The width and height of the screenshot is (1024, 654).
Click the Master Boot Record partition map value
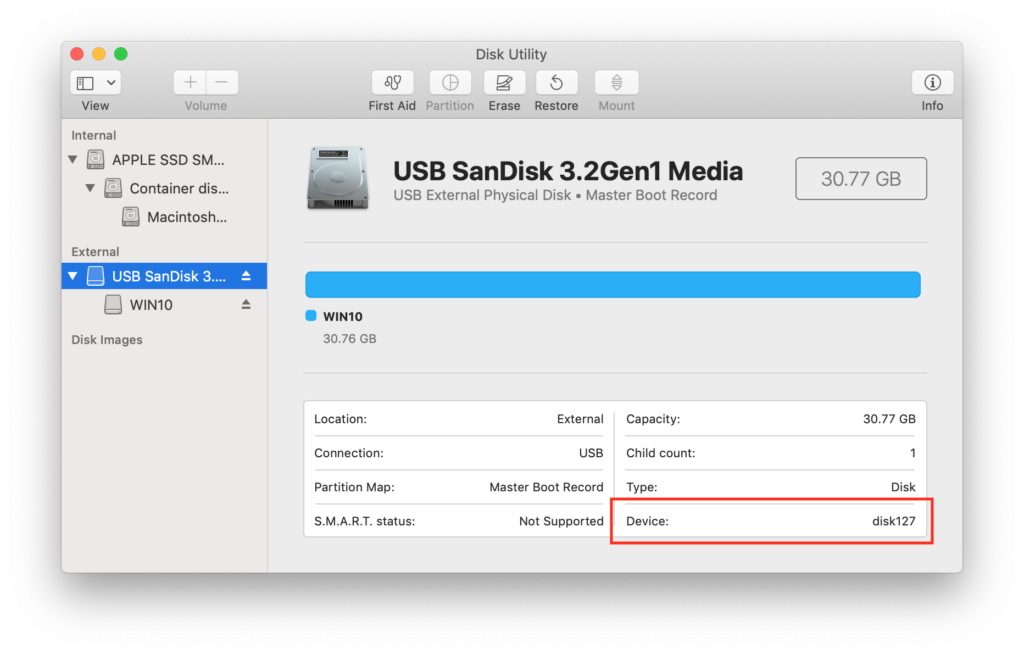546,487
